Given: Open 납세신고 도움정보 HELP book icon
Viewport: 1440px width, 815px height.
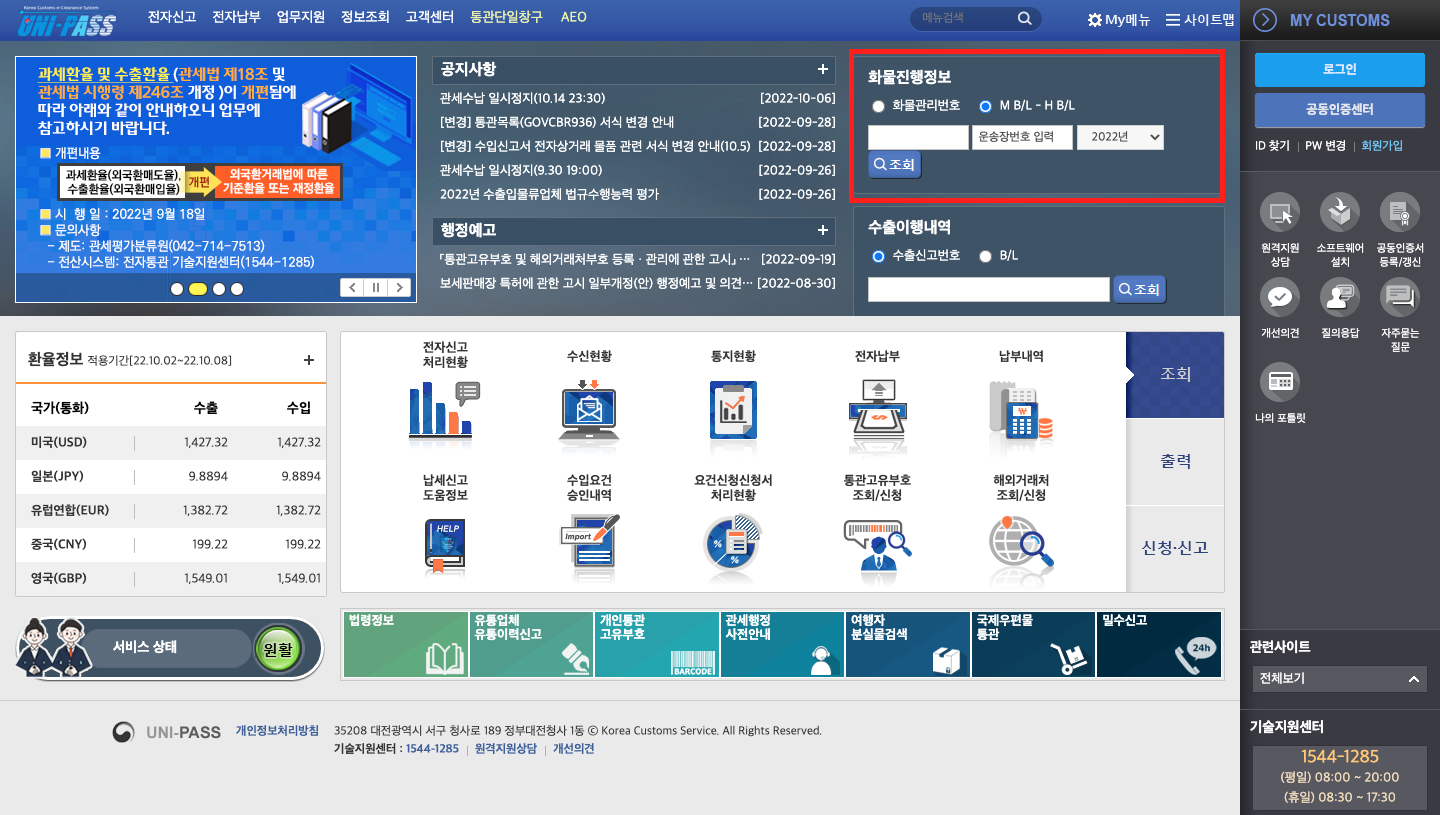Looking at the screenshot, I should click(443, 545).
